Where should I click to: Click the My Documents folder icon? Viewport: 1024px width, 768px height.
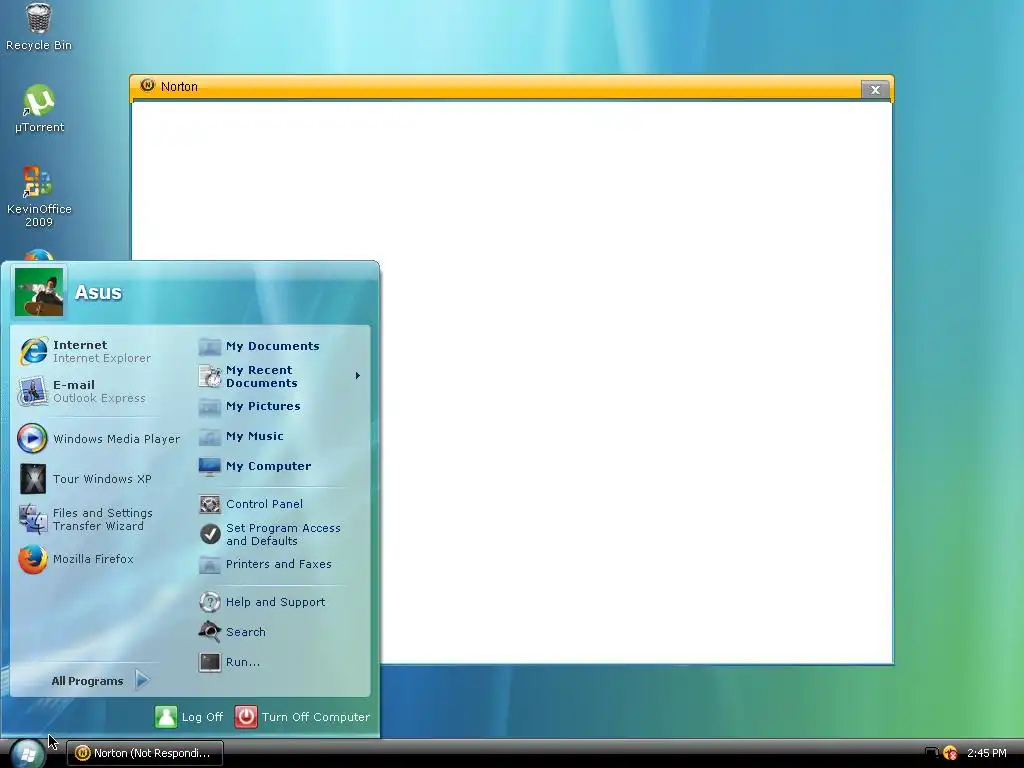[x=210, y=346]
